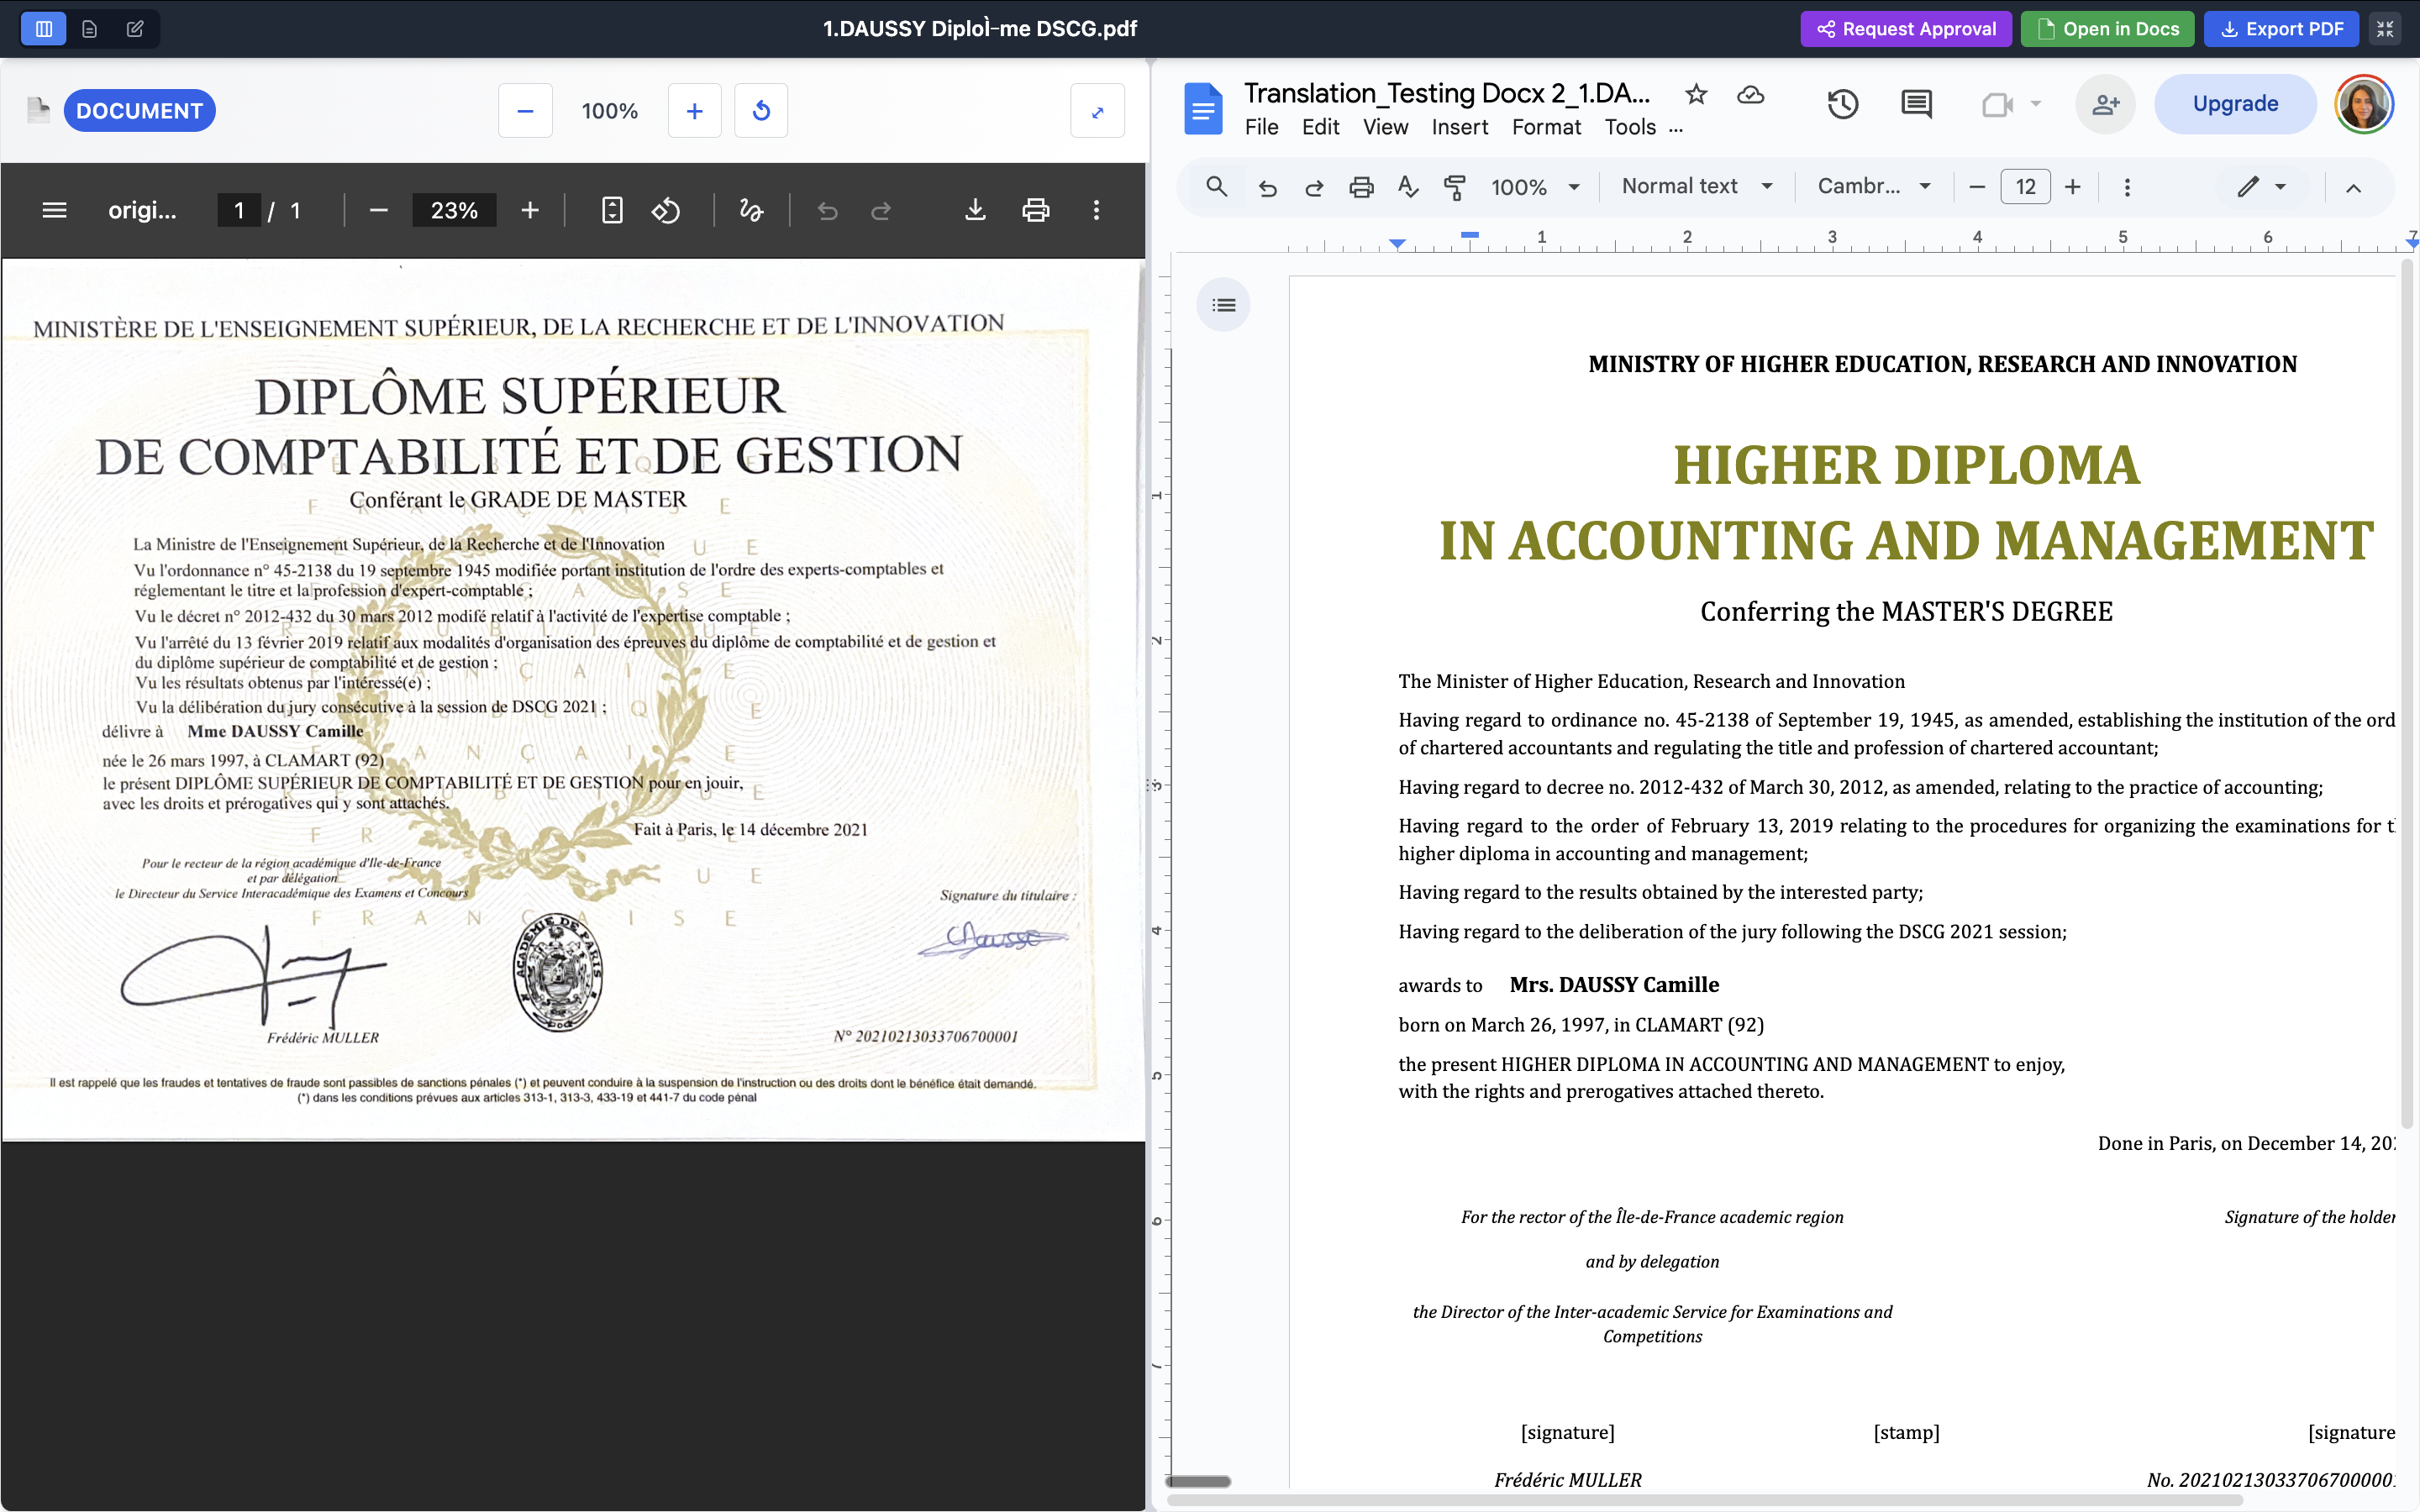Viewport: 2420px width, 1512px height.
Task: Open the Tools menu
Action: point(1630,127)
